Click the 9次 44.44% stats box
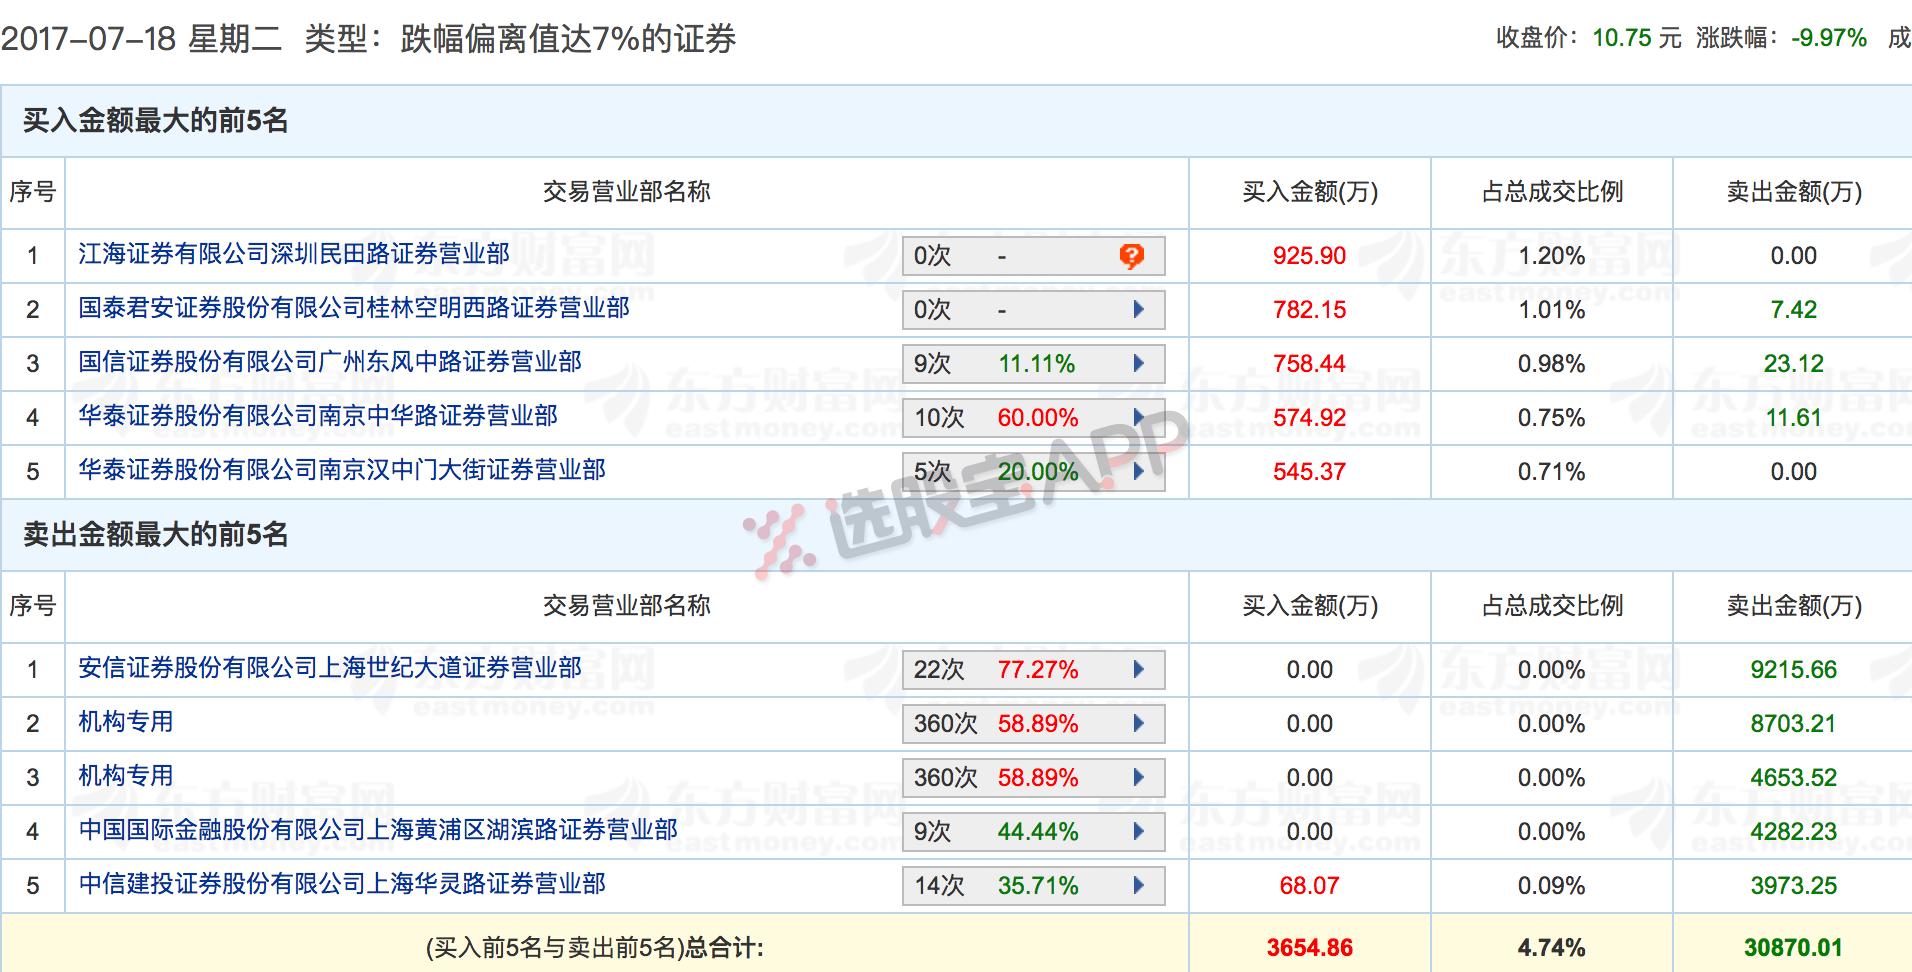 (x=1034, y=832)
